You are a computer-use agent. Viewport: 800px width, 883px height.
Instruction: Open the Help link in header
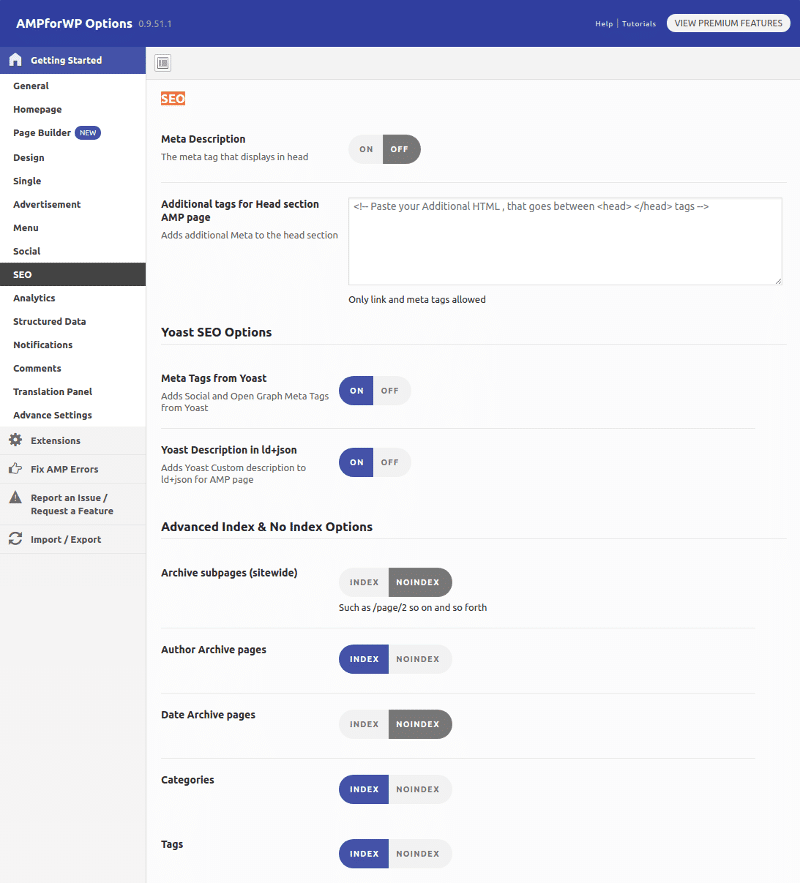604,24
